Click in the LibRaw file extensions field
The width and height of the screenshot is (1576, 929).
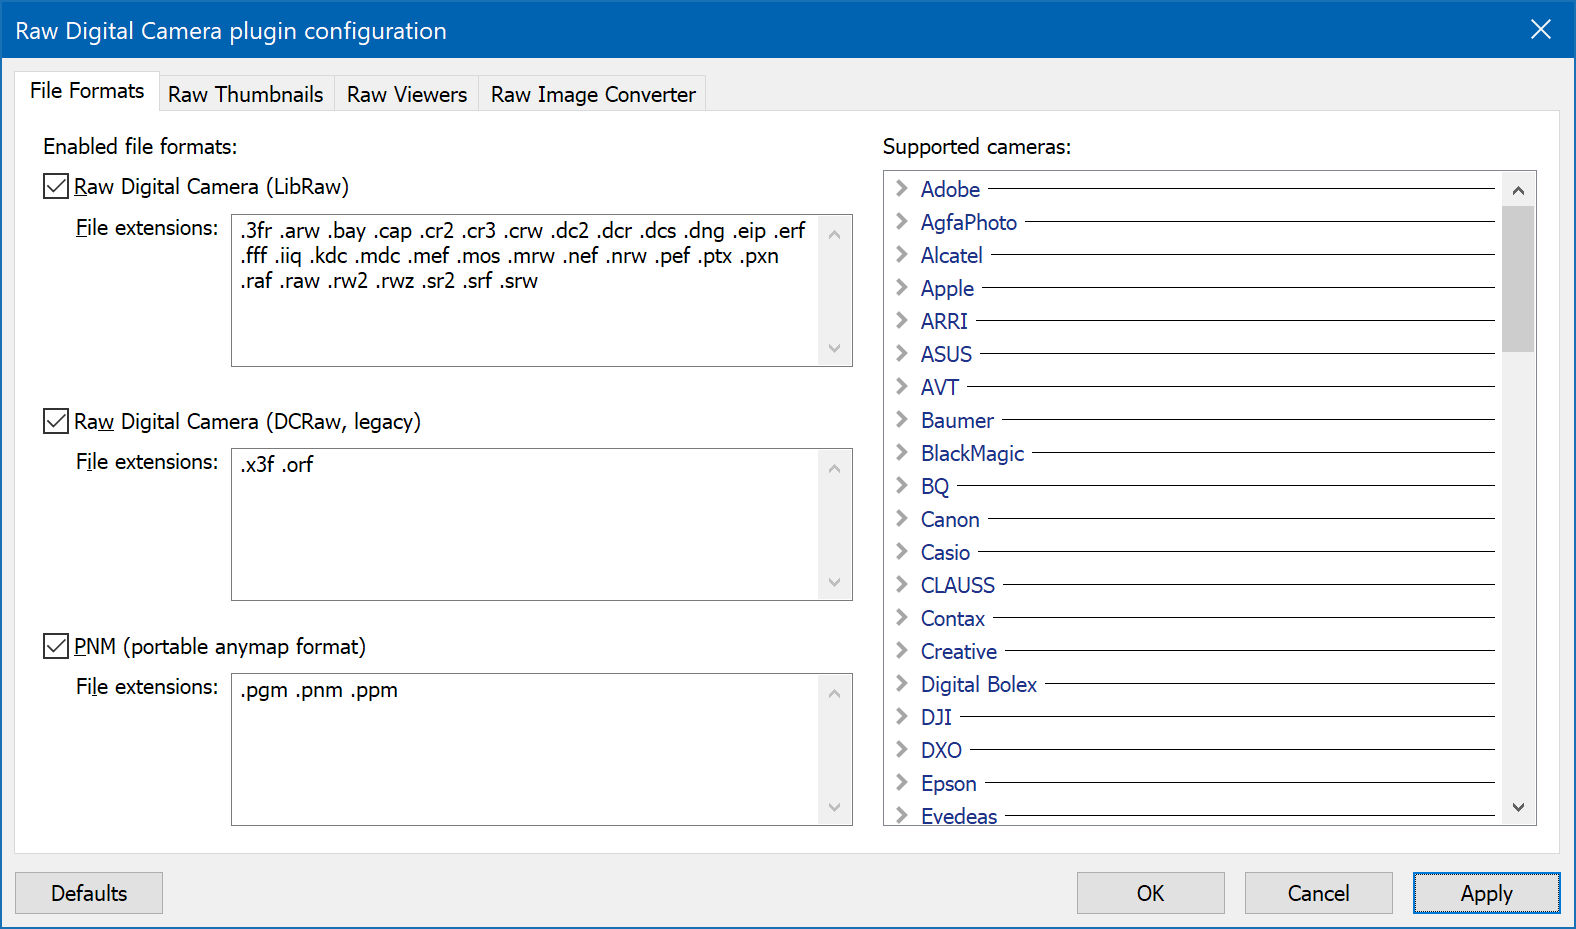(525, 290)
